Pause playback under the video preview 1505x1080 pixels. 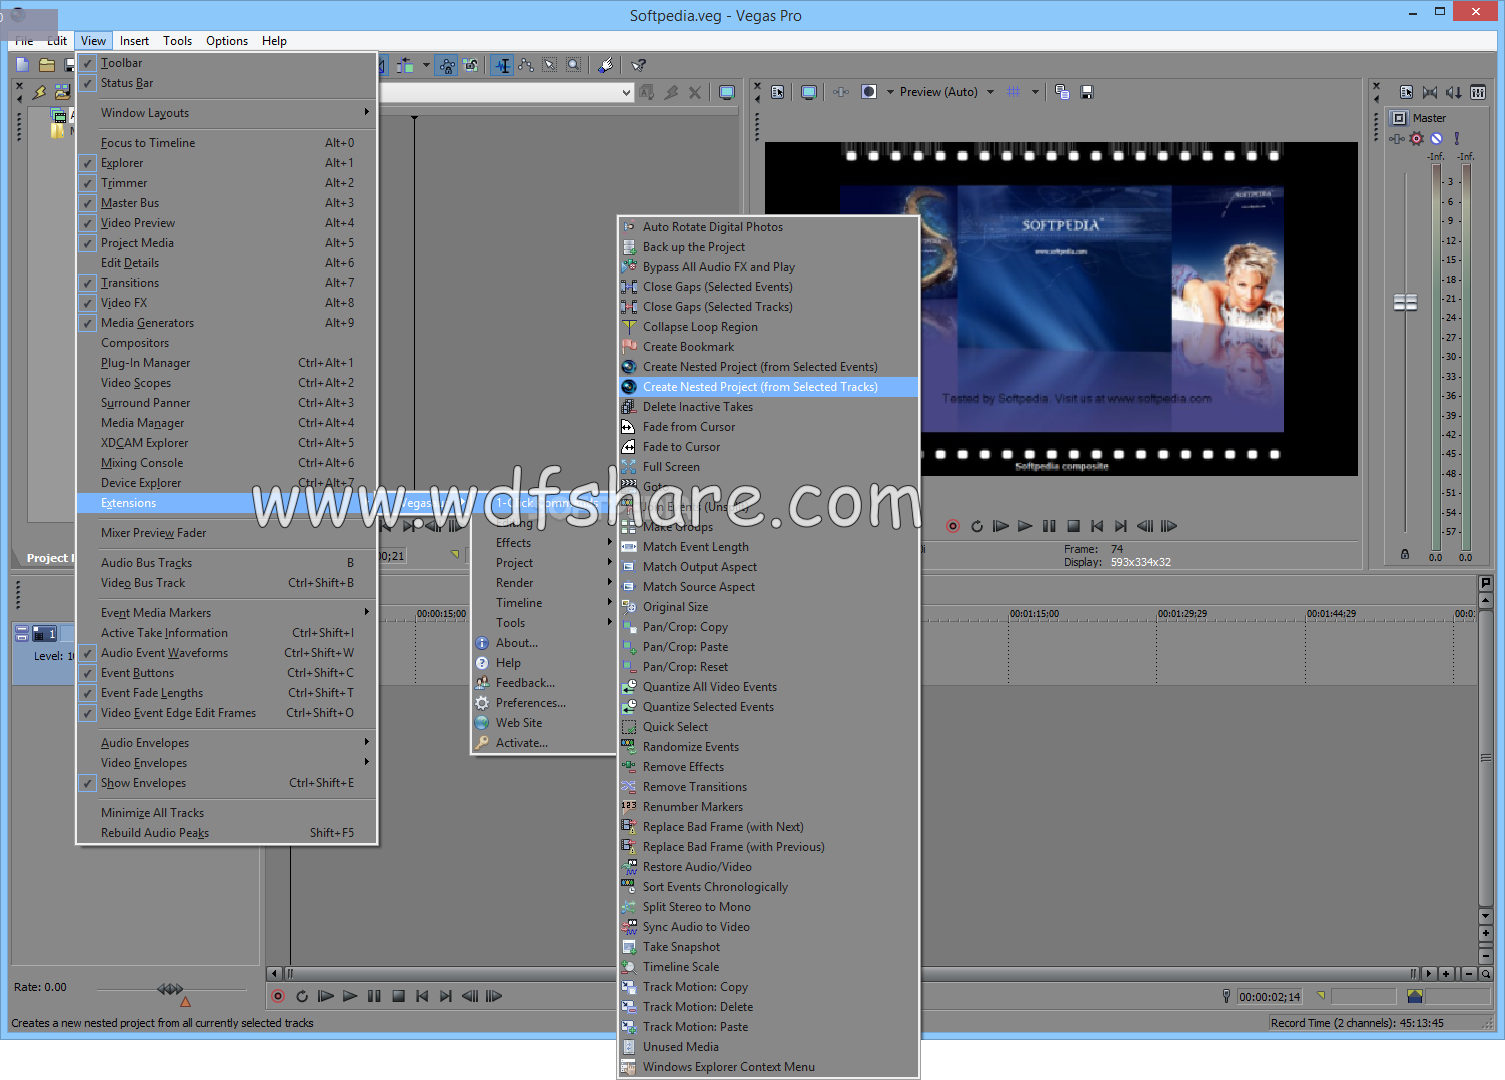pos(1049,526)
